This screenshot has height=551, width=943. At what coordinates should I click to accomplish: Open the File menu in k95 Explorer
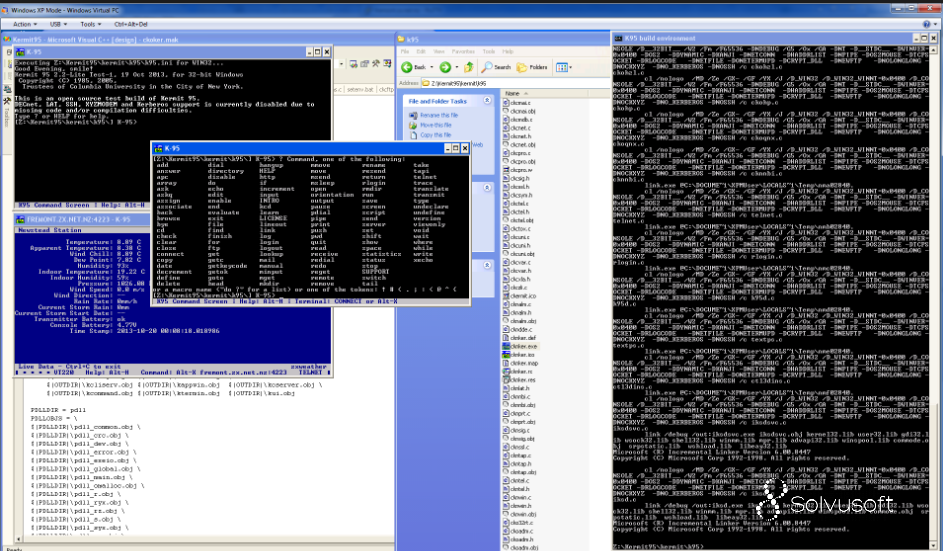pyautogui.click(x=405, y=52)
